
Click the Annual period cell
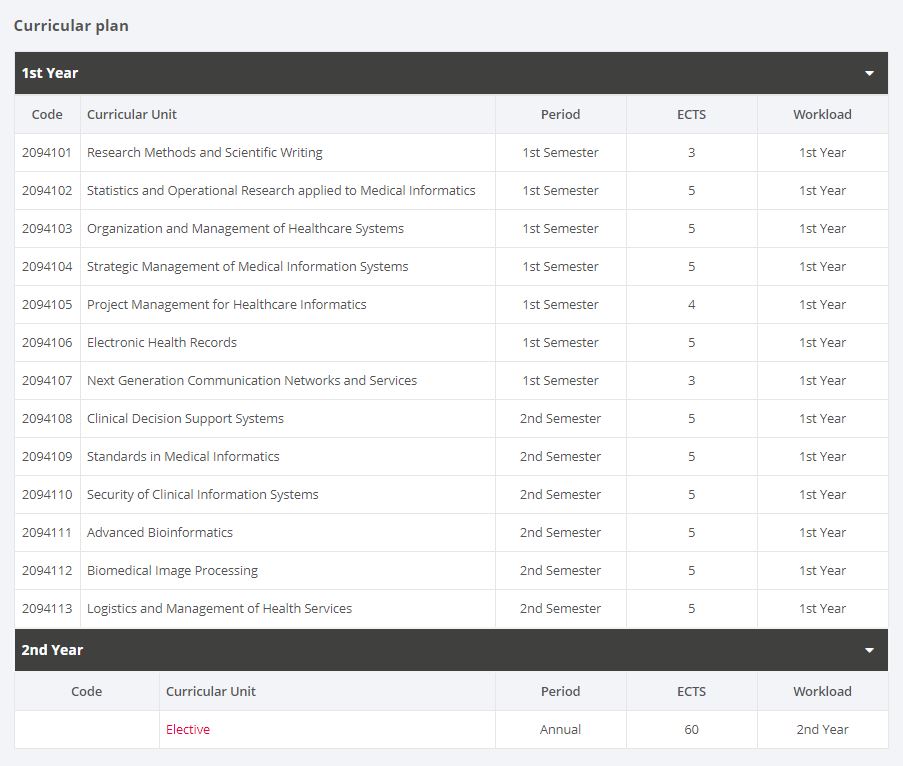click(x=560, y=730)
